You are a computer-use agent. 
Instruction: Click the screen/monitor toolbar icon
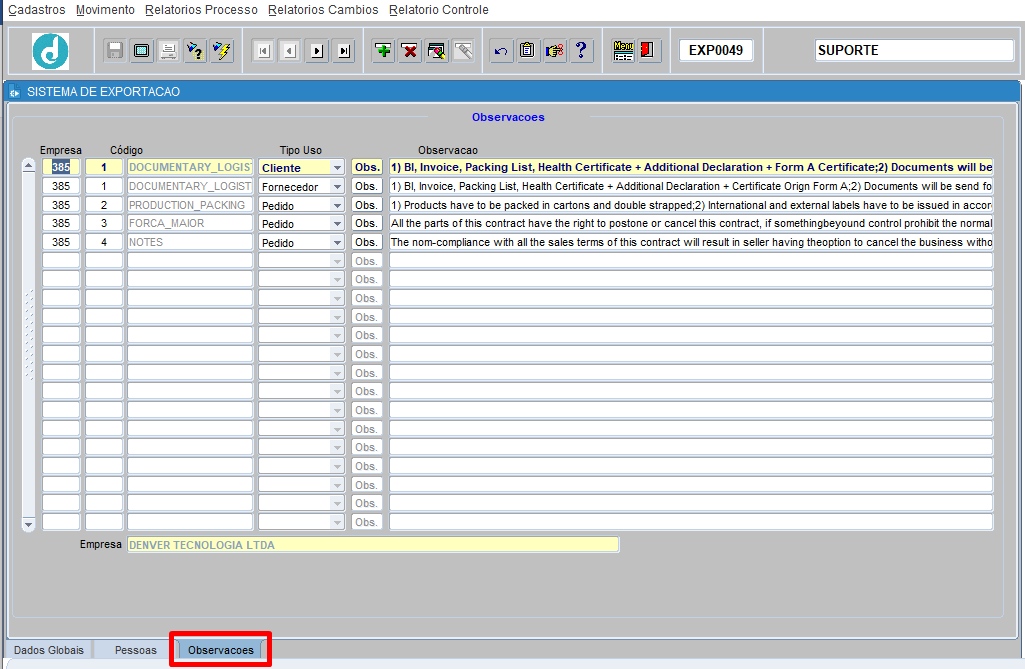click(x=141, y=50)
